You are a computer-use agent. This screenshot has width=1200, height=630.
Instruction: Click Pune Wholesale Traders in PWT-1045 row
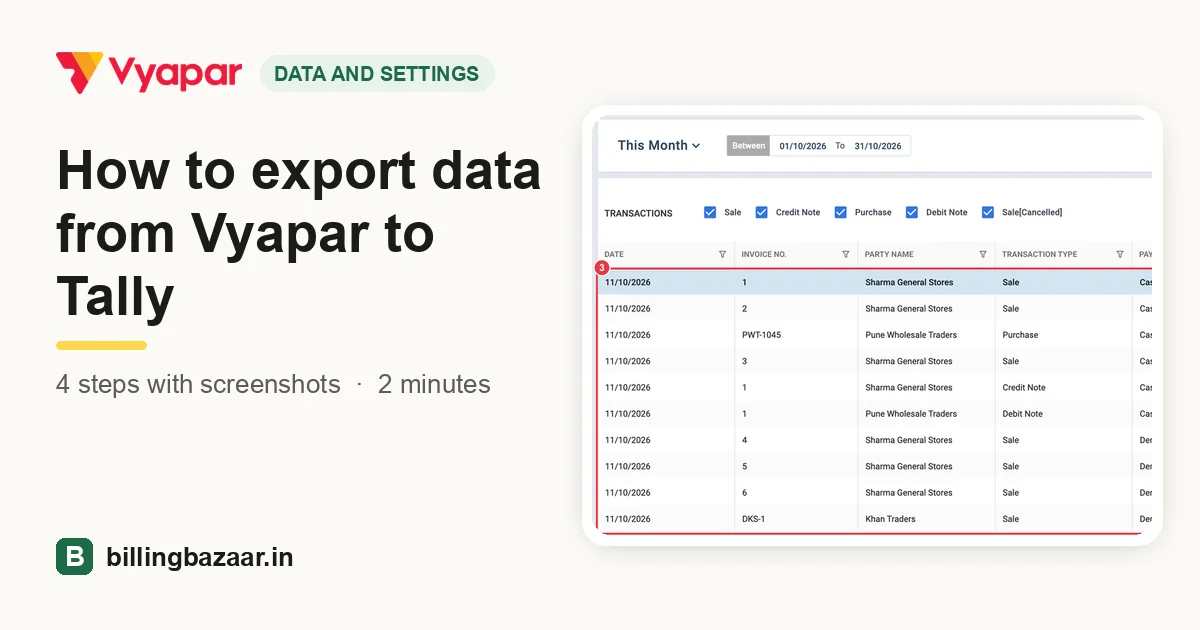[911, 335]
